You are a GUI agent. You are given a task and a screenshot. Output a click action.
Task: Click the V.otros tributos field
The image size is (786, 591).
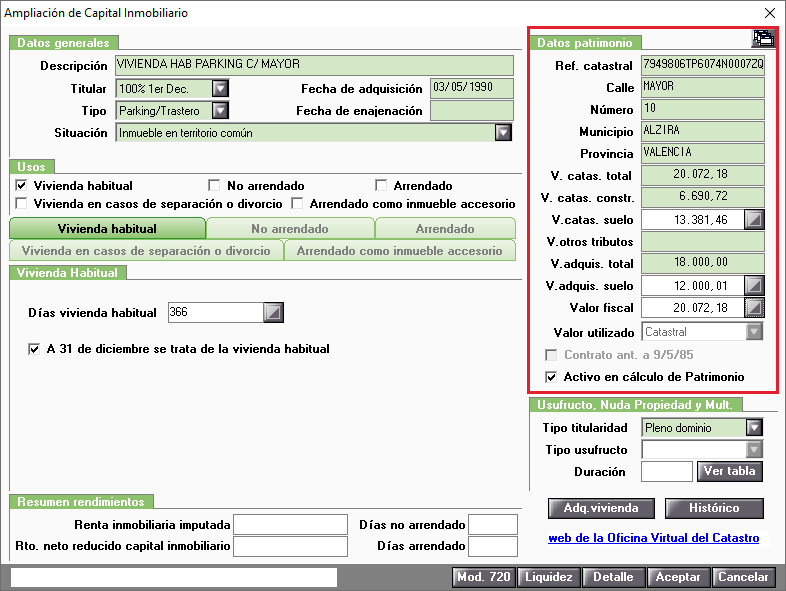point(703,242)
